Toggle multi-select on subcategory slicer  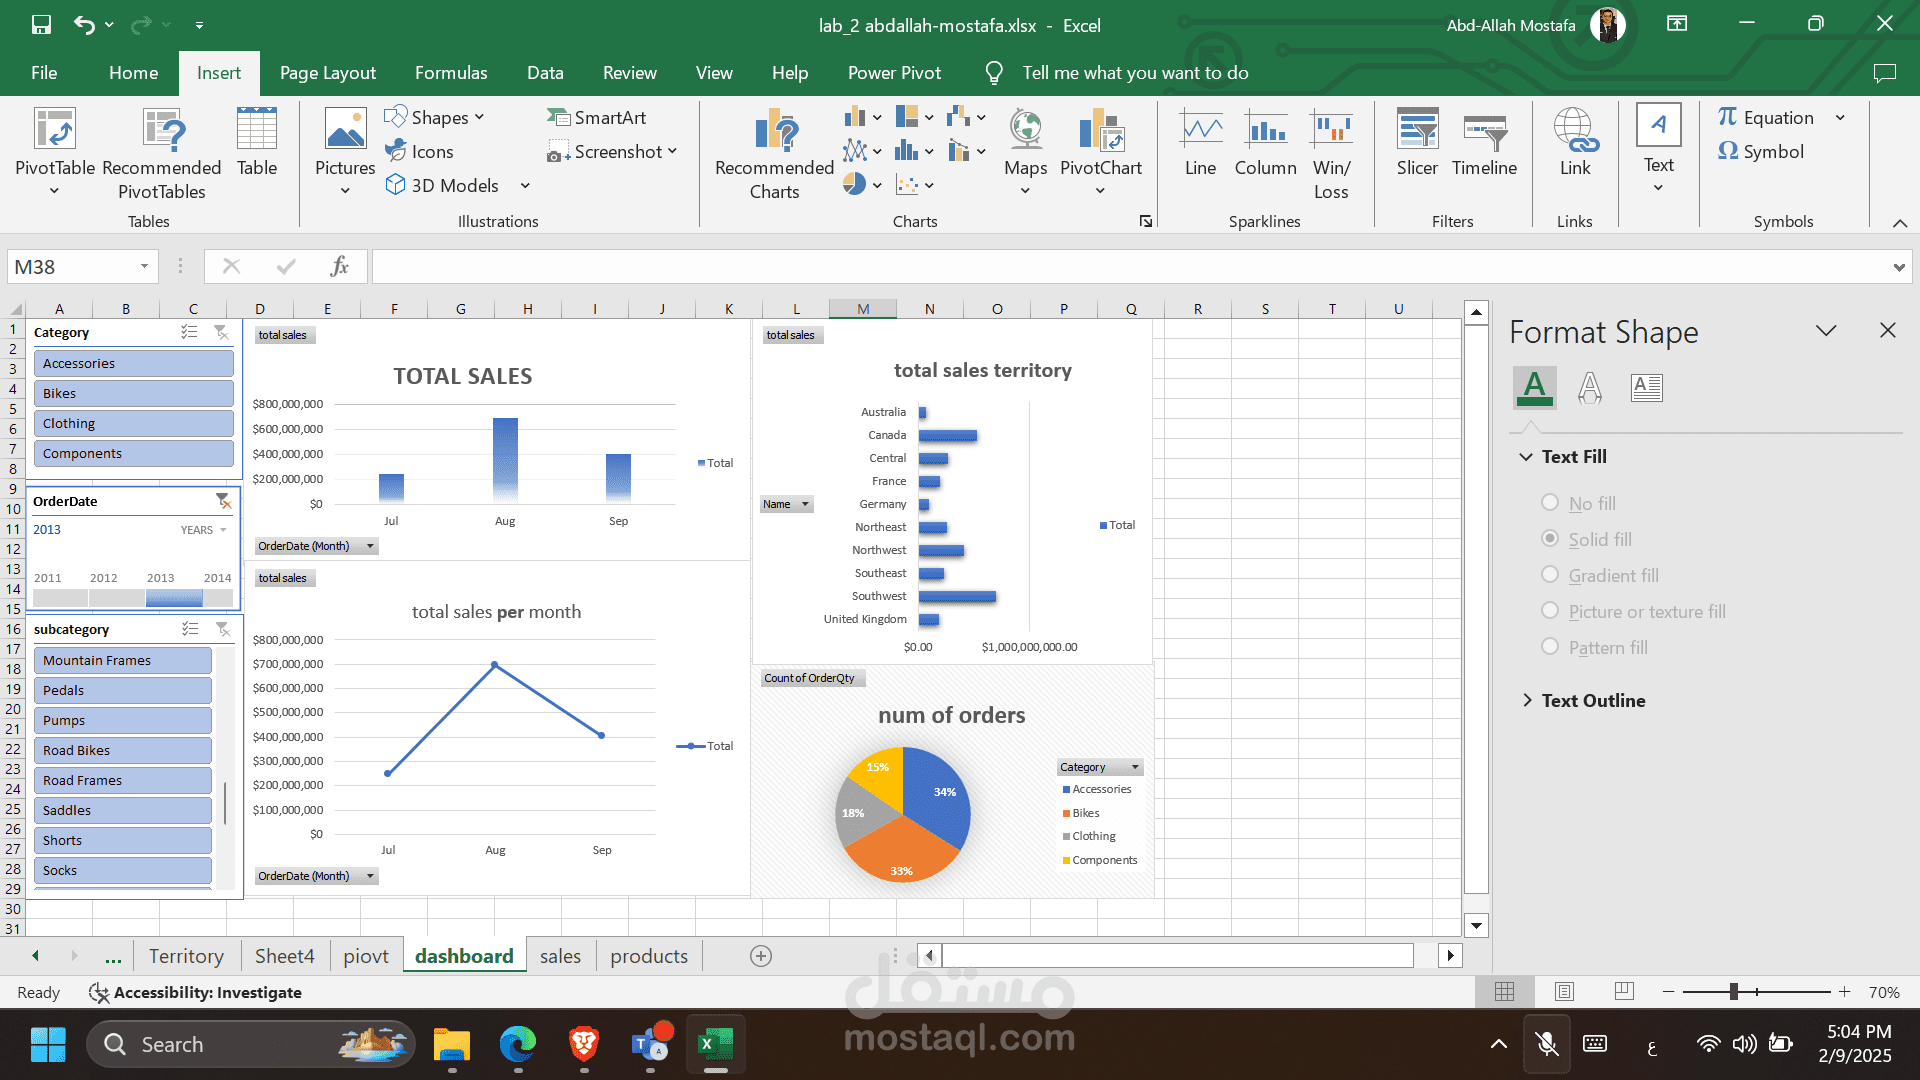(190, 629)
